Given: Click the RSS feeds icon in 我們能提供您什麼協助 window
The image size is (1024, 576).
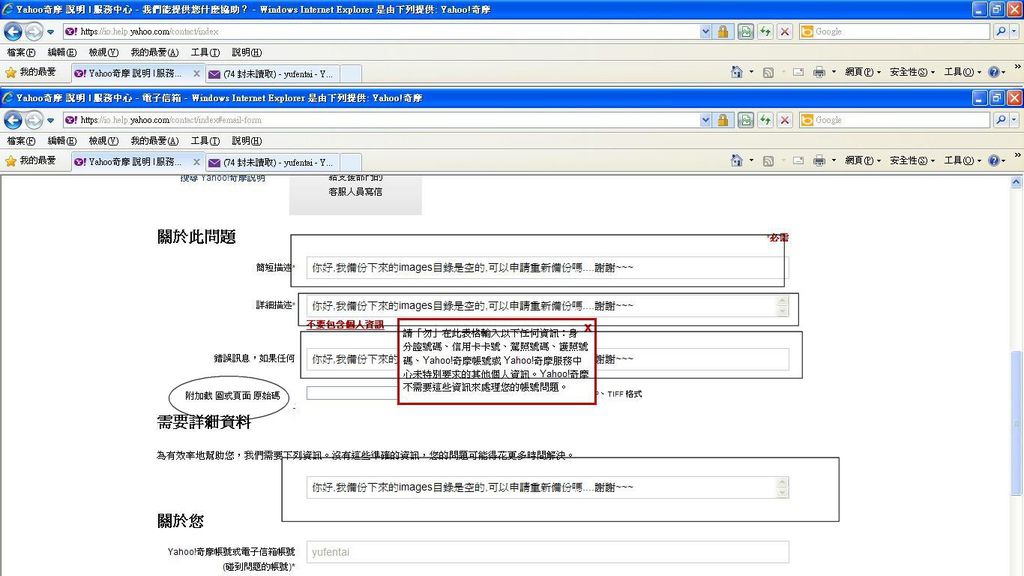Looking at the screenshot, I should (768, 72).
